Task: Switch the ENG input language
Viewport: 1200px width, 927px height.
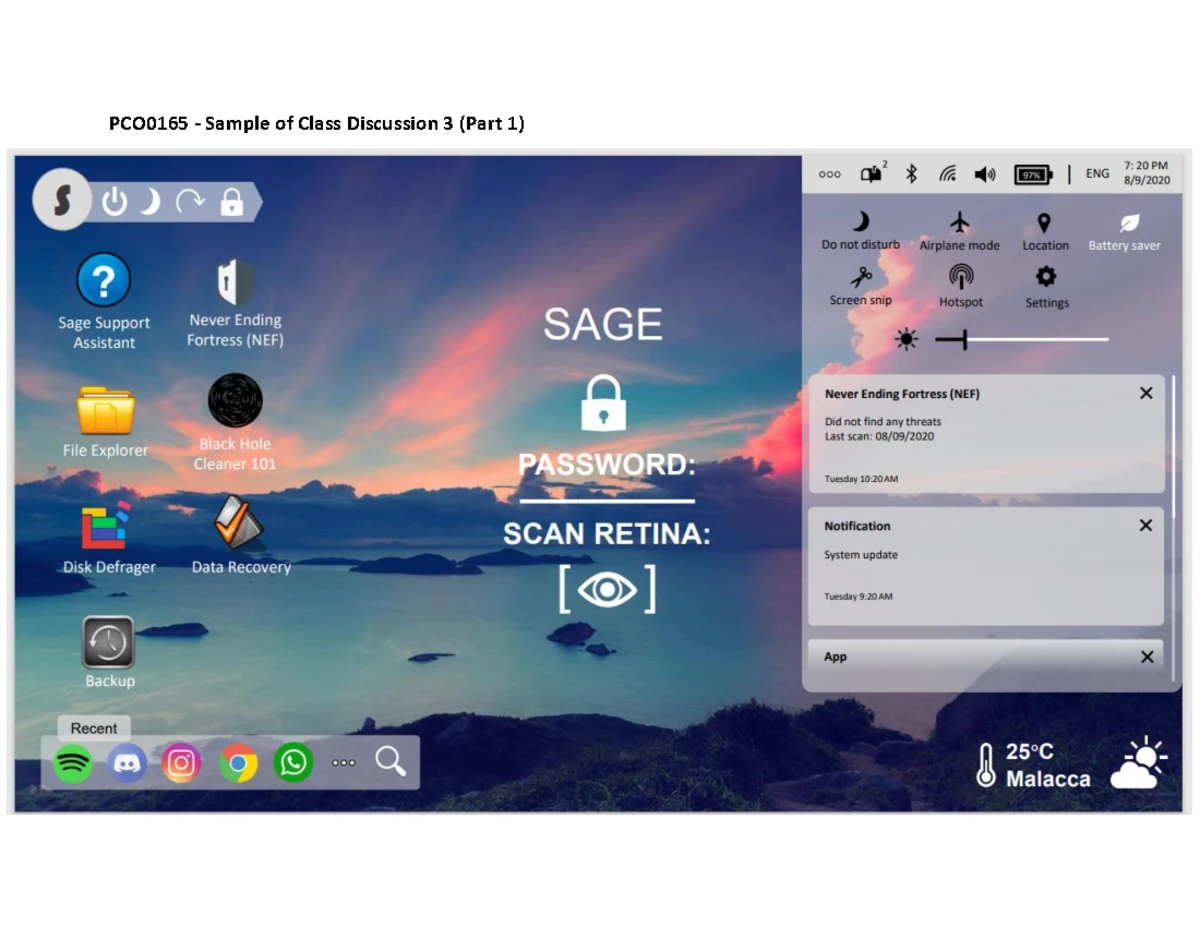Action: pos(1097,173)
